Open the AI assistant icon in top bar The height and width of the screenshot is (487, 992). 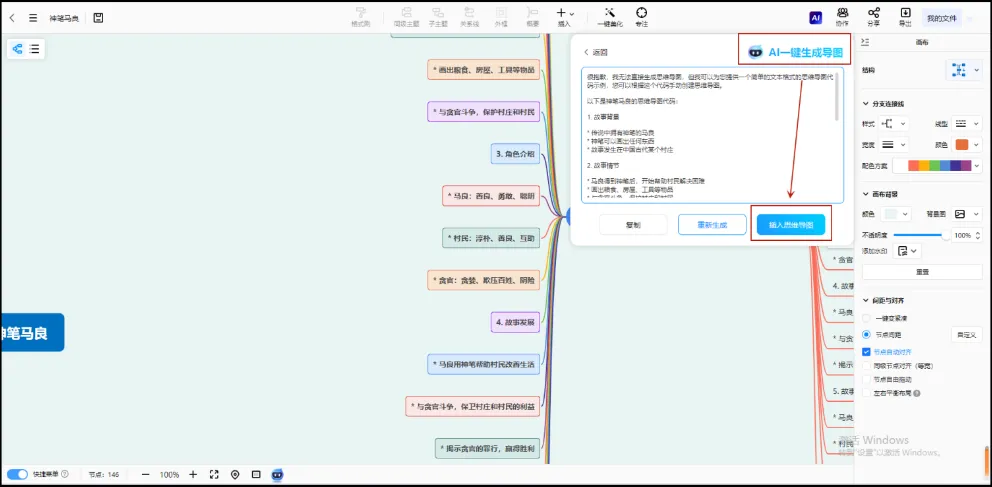click(x=815, y=18)
